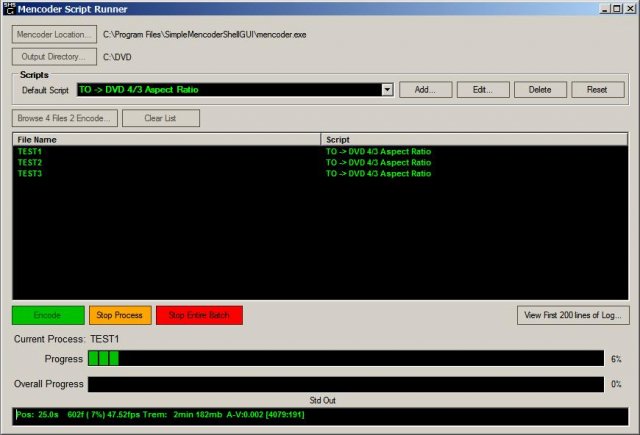The height and width of the screenshot is (435, 640).
Task: Reset the scripts list
Action: coord(598,90)
